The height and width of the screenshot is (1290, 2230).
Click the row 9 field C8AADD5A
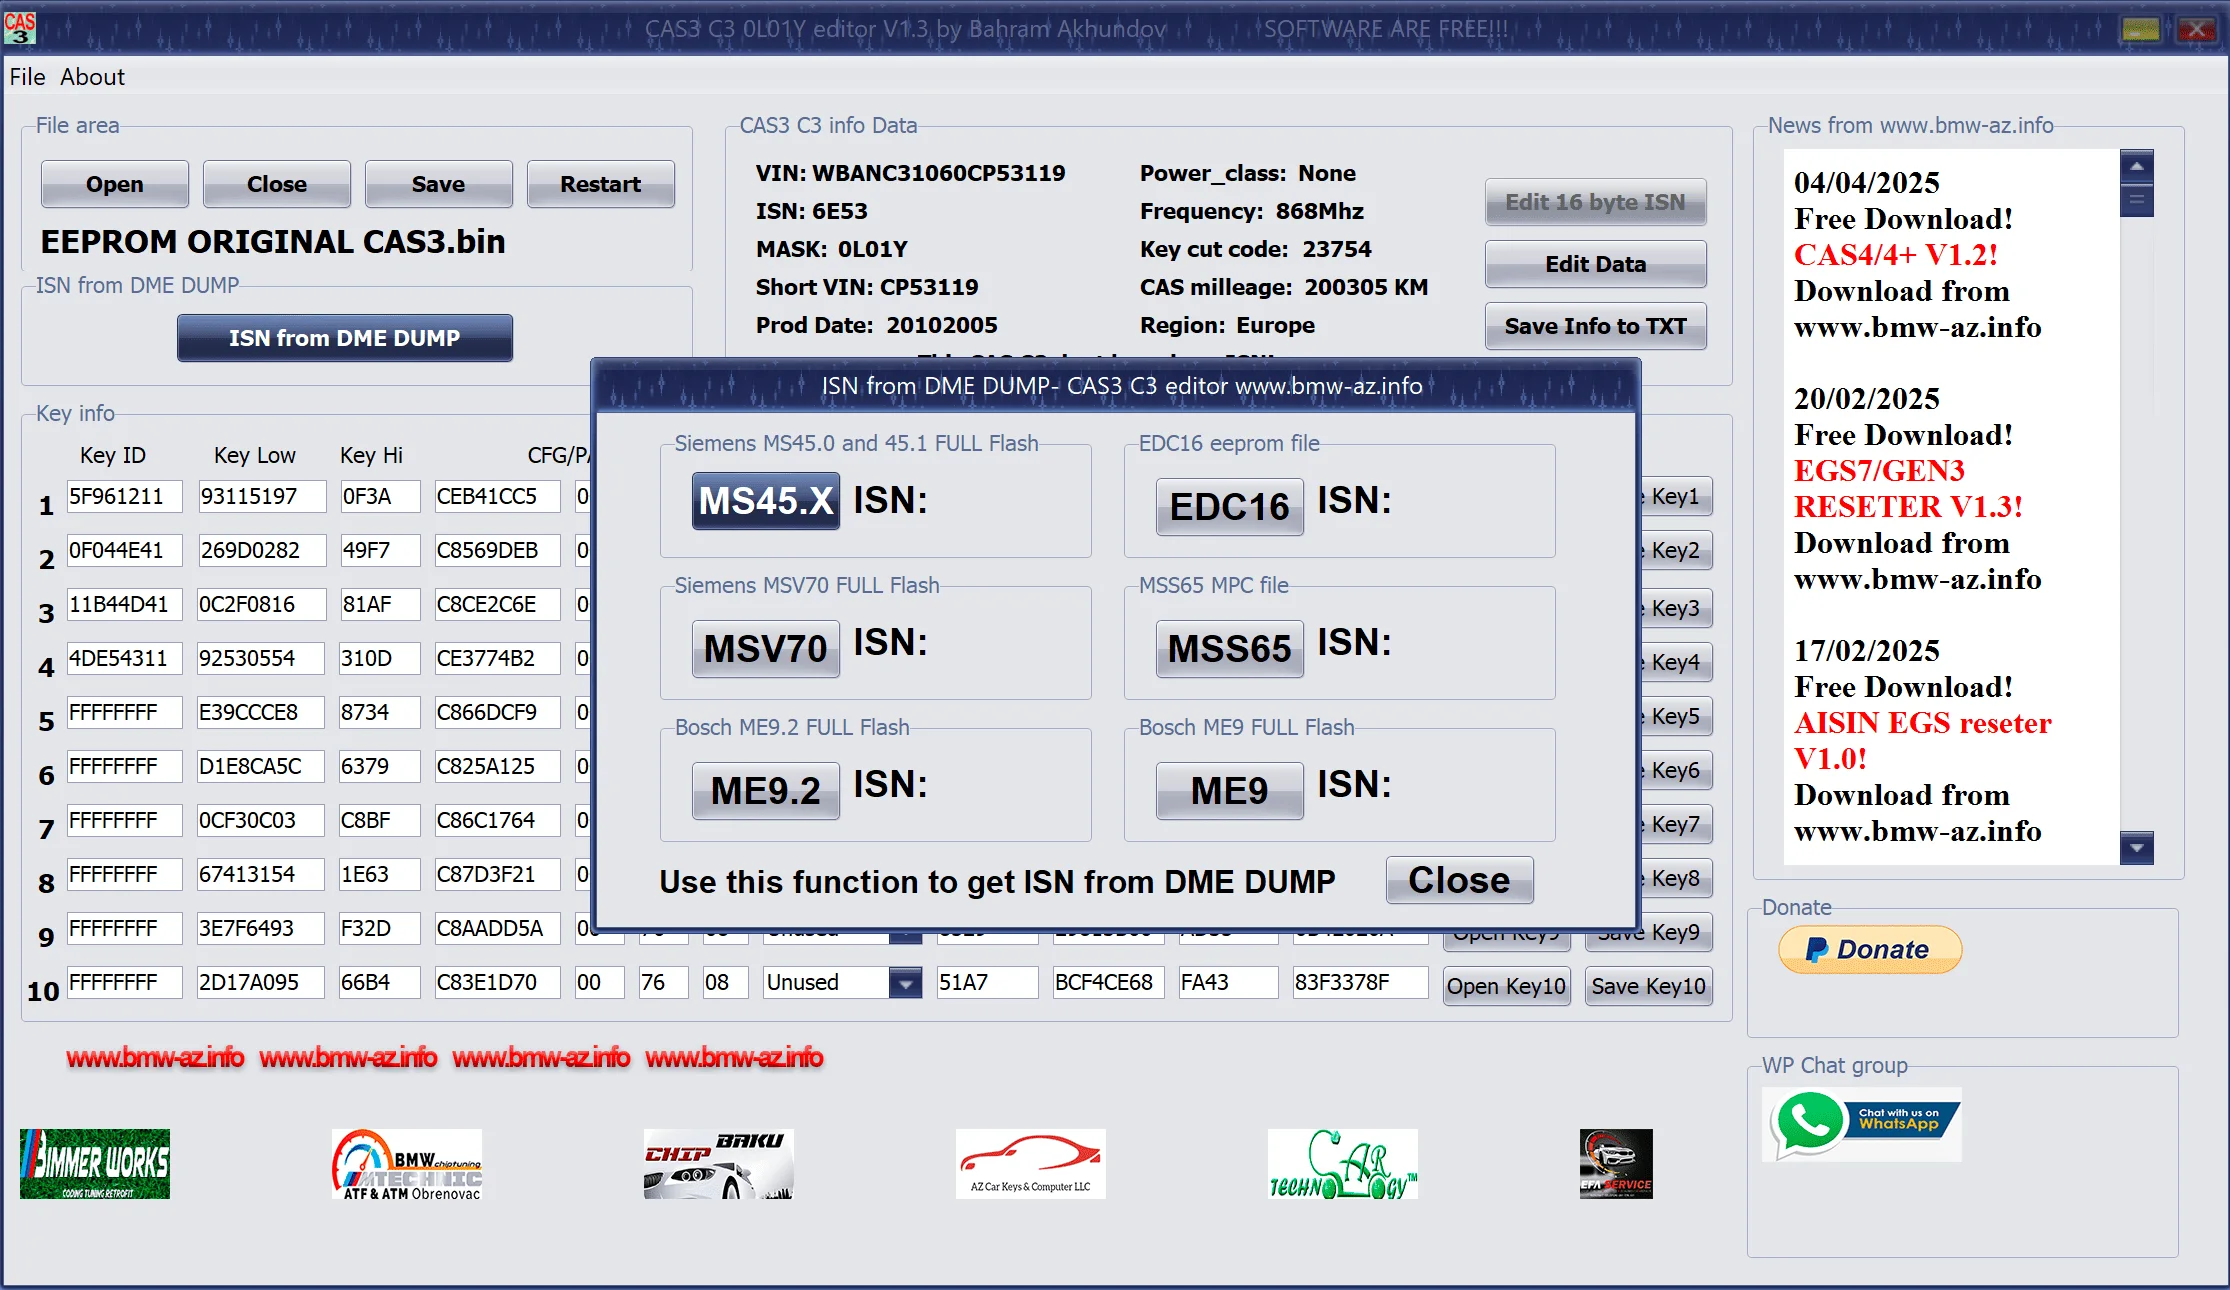tap(497, 928)
